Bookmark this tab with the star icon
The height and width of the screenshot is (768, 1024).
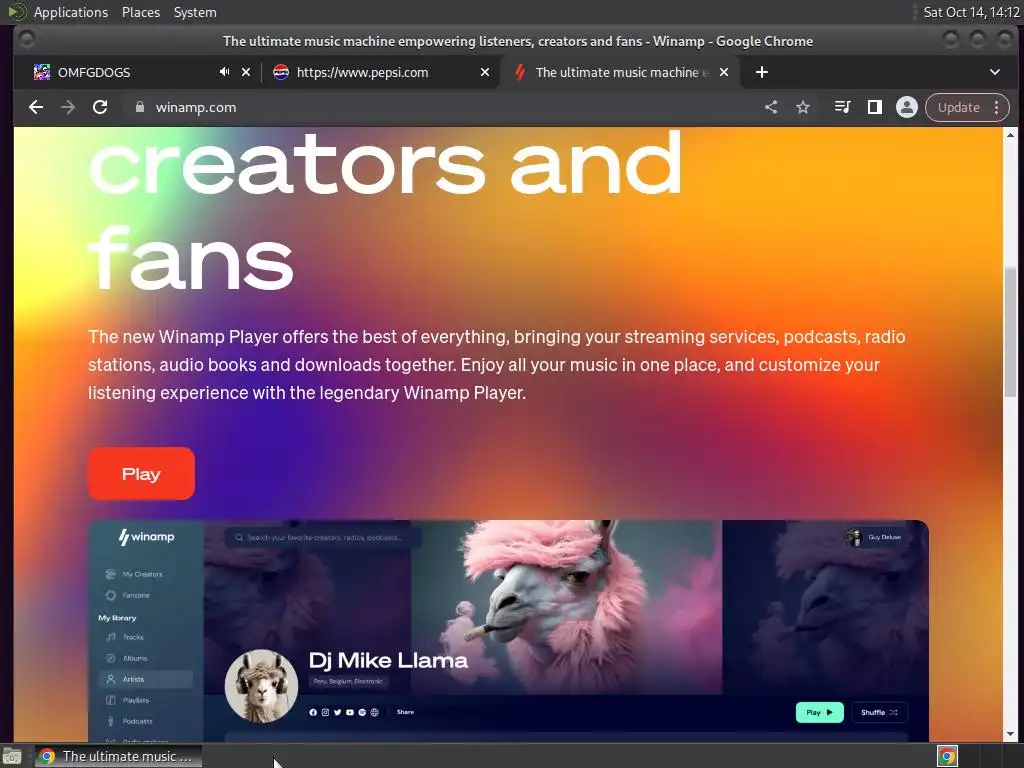pos(803,107)
